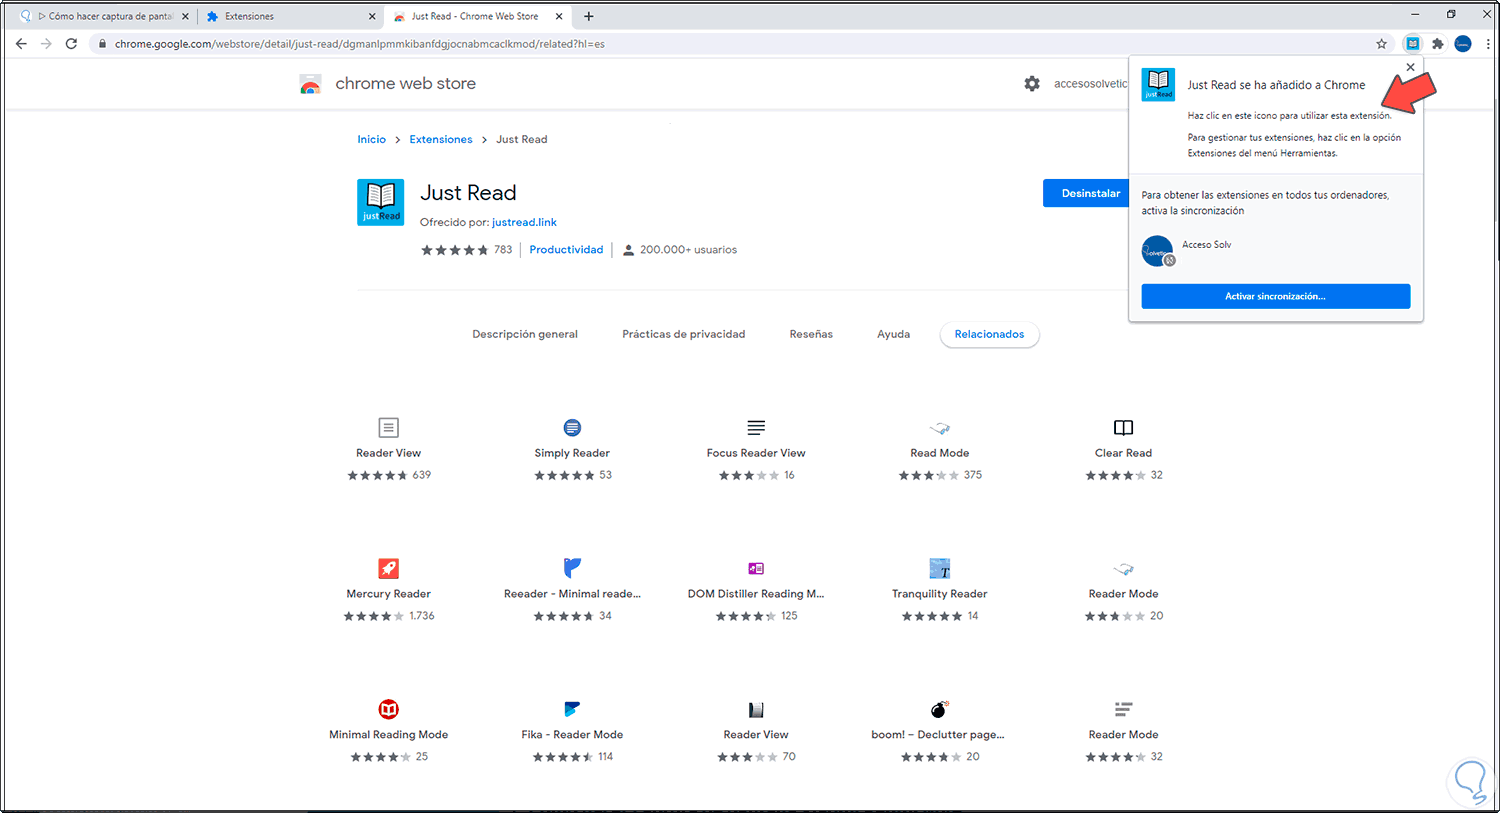Open the Reeader - Minimal reader icon
Viewport: 1500px width, 813px height.
click(572, 568)
